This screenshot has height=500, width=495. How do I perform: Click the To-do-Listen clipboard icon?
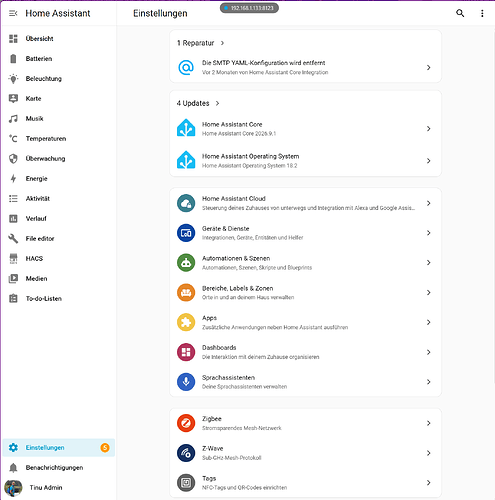[x=13, y=299]
